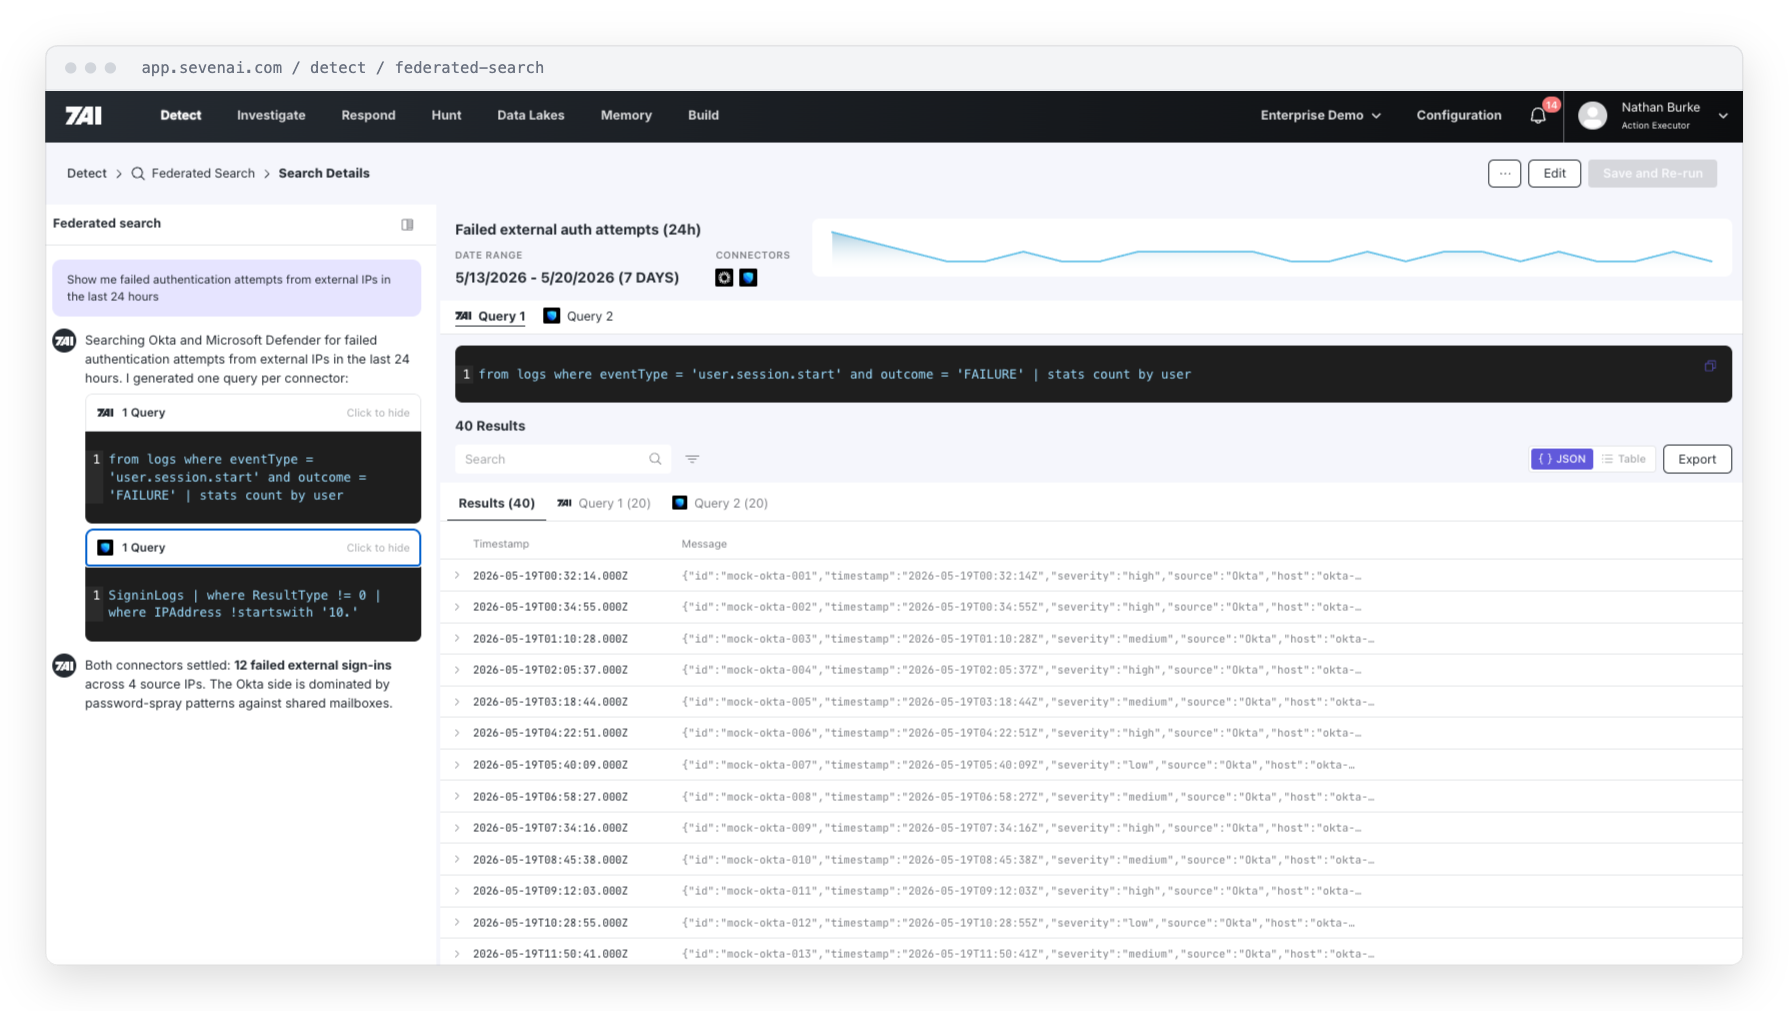Open the Investigate nav item
This screenshot has height=1011, width=1789.
pos(271,116)
